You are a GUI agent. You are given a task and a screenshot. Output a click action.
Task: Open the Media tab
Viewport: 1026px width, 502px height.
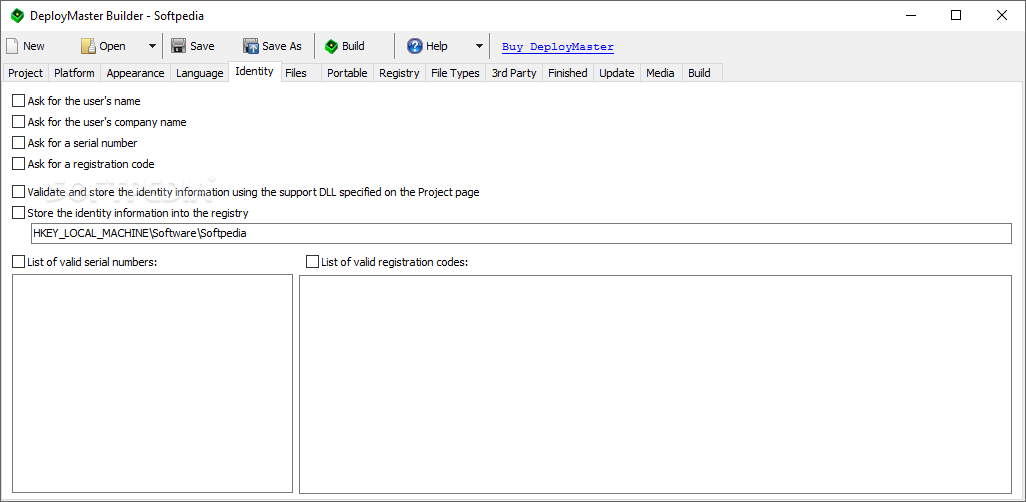[660, 73]
